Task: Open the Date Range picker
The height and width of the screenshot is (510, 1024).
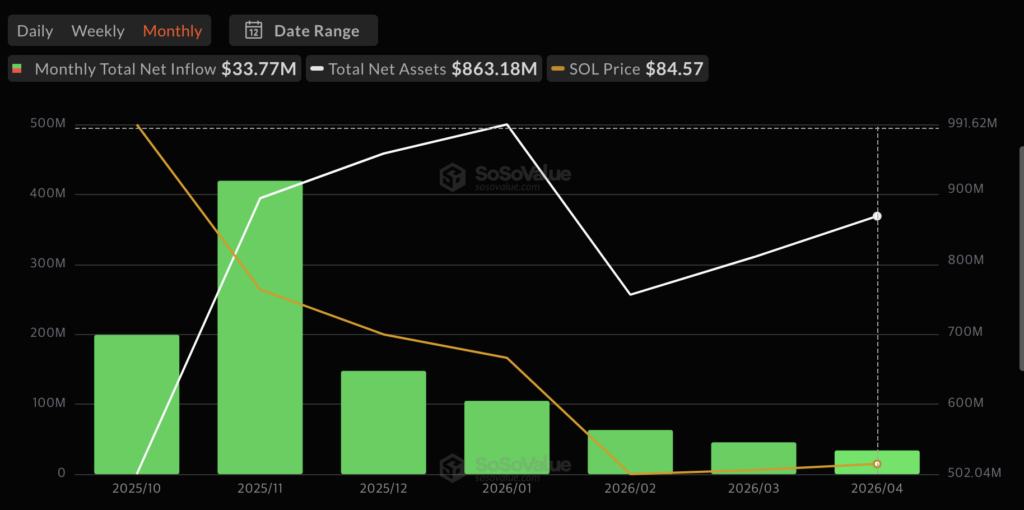Action: (x=304, y=31)
